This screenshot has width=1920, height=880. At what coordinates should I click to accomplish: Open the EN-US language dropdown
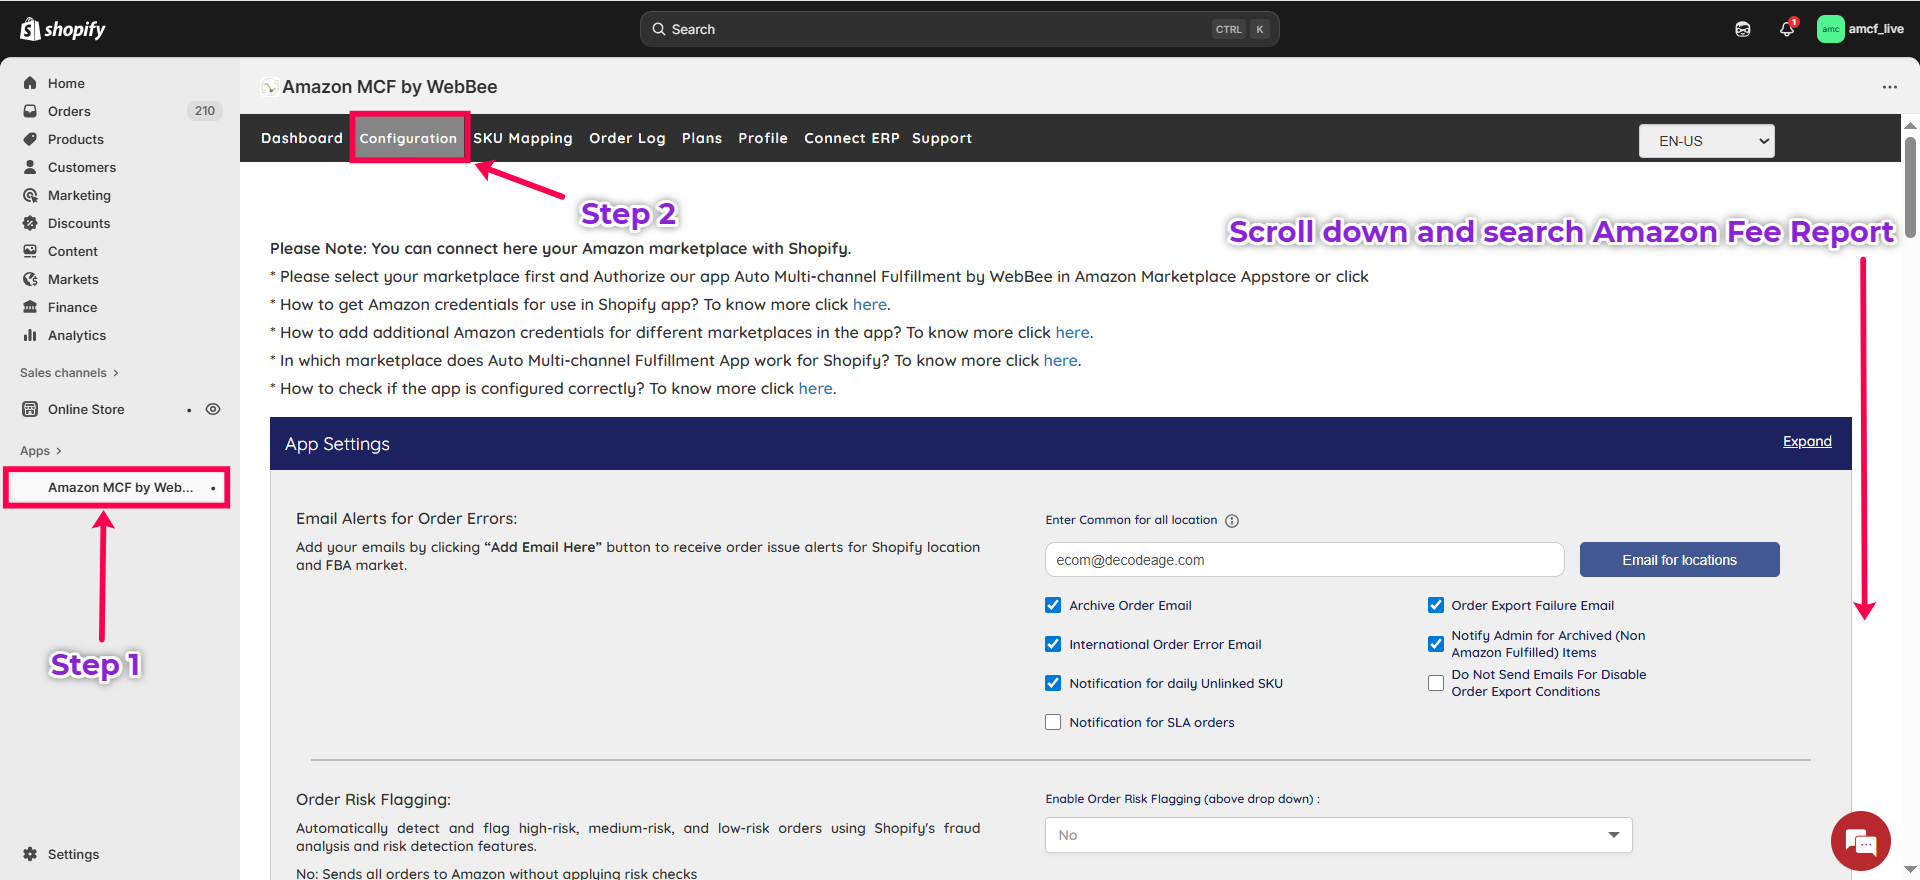click(1706, 141)
